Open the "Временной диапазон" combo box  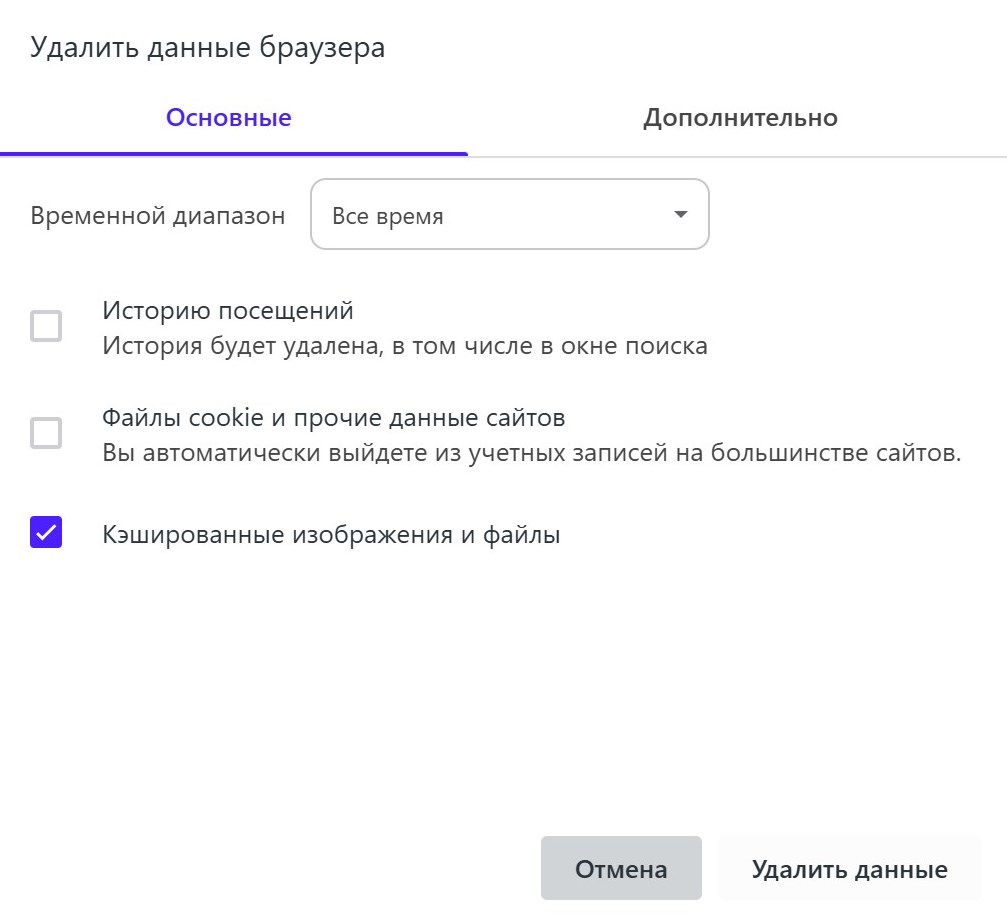point(509,215)
